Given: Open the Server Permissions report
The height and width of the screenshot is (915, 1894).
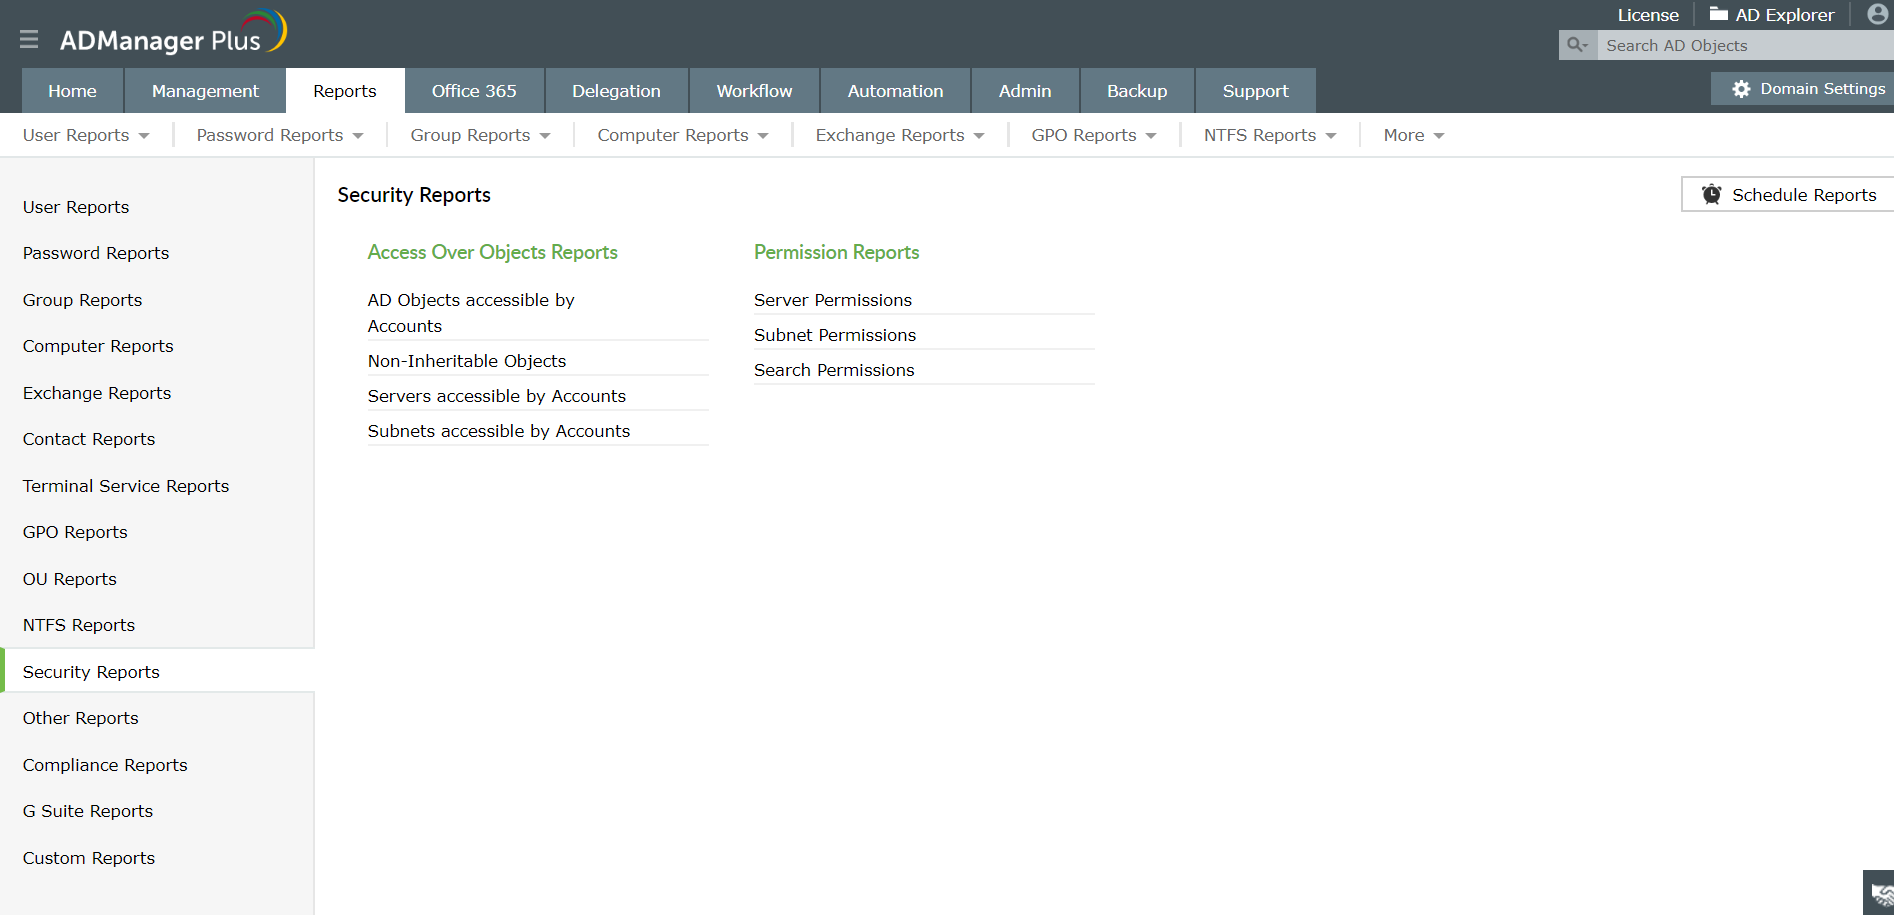Looking at the screenshot, I should 832,300.
